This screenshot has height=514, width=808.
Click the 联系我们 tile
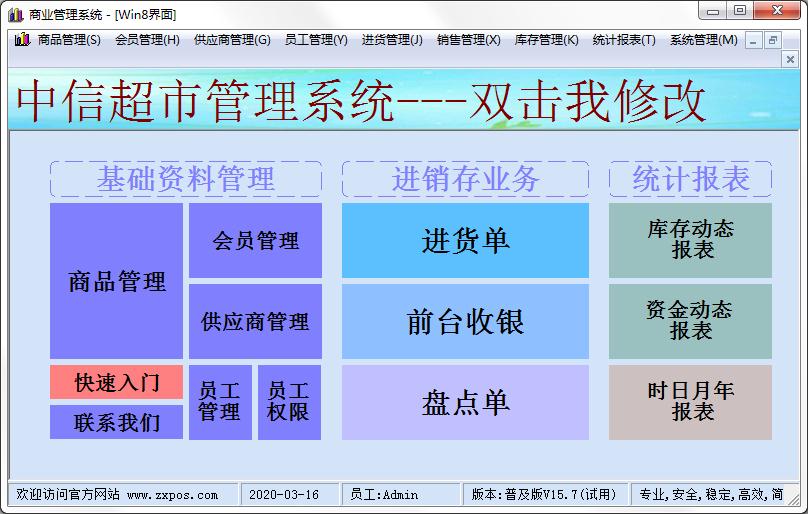[116, 422]
